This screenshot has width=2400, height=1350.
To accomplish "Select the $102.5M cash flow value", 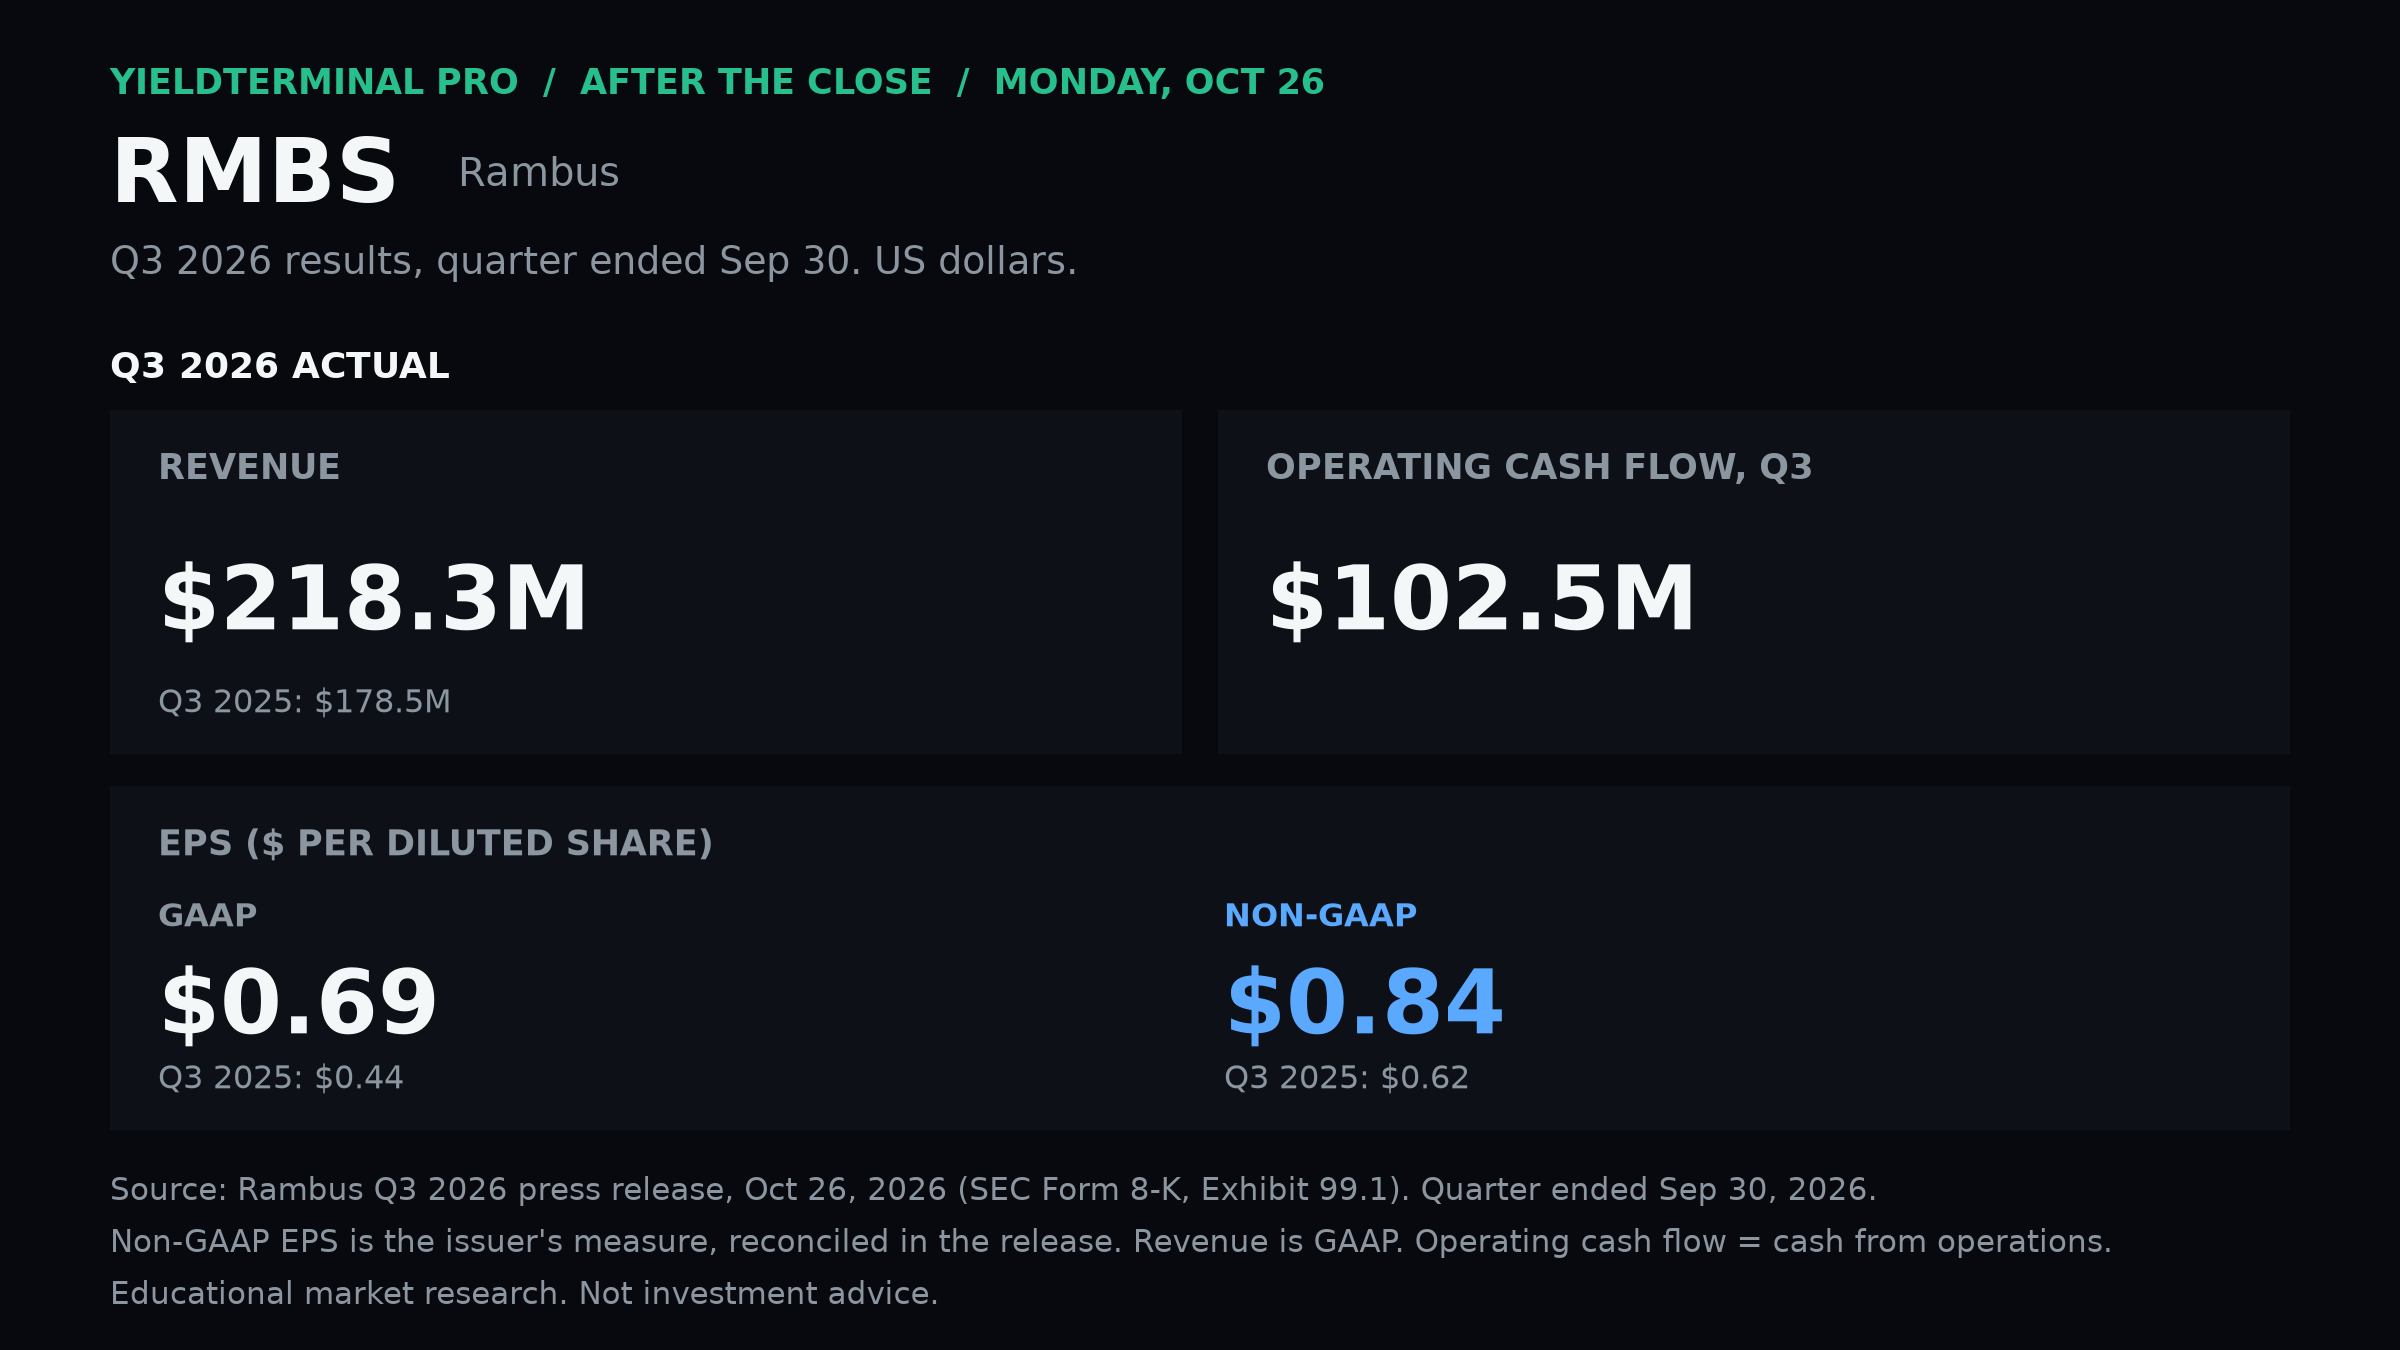I will 1482,599.
